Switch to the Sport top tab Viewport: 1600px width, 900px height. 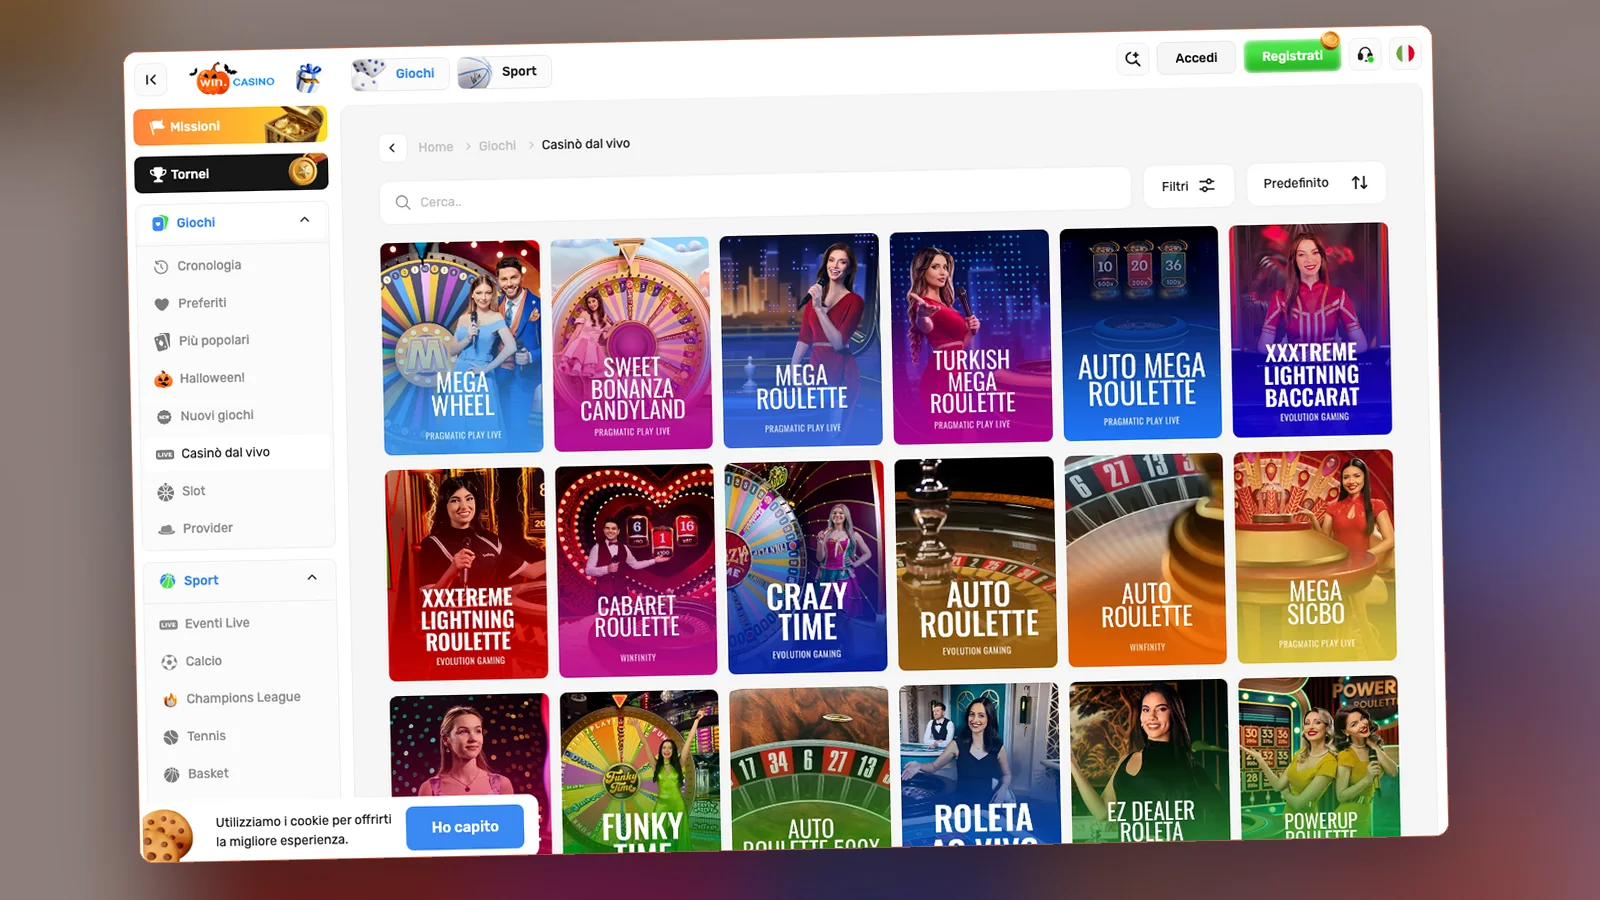coord(504,72)
